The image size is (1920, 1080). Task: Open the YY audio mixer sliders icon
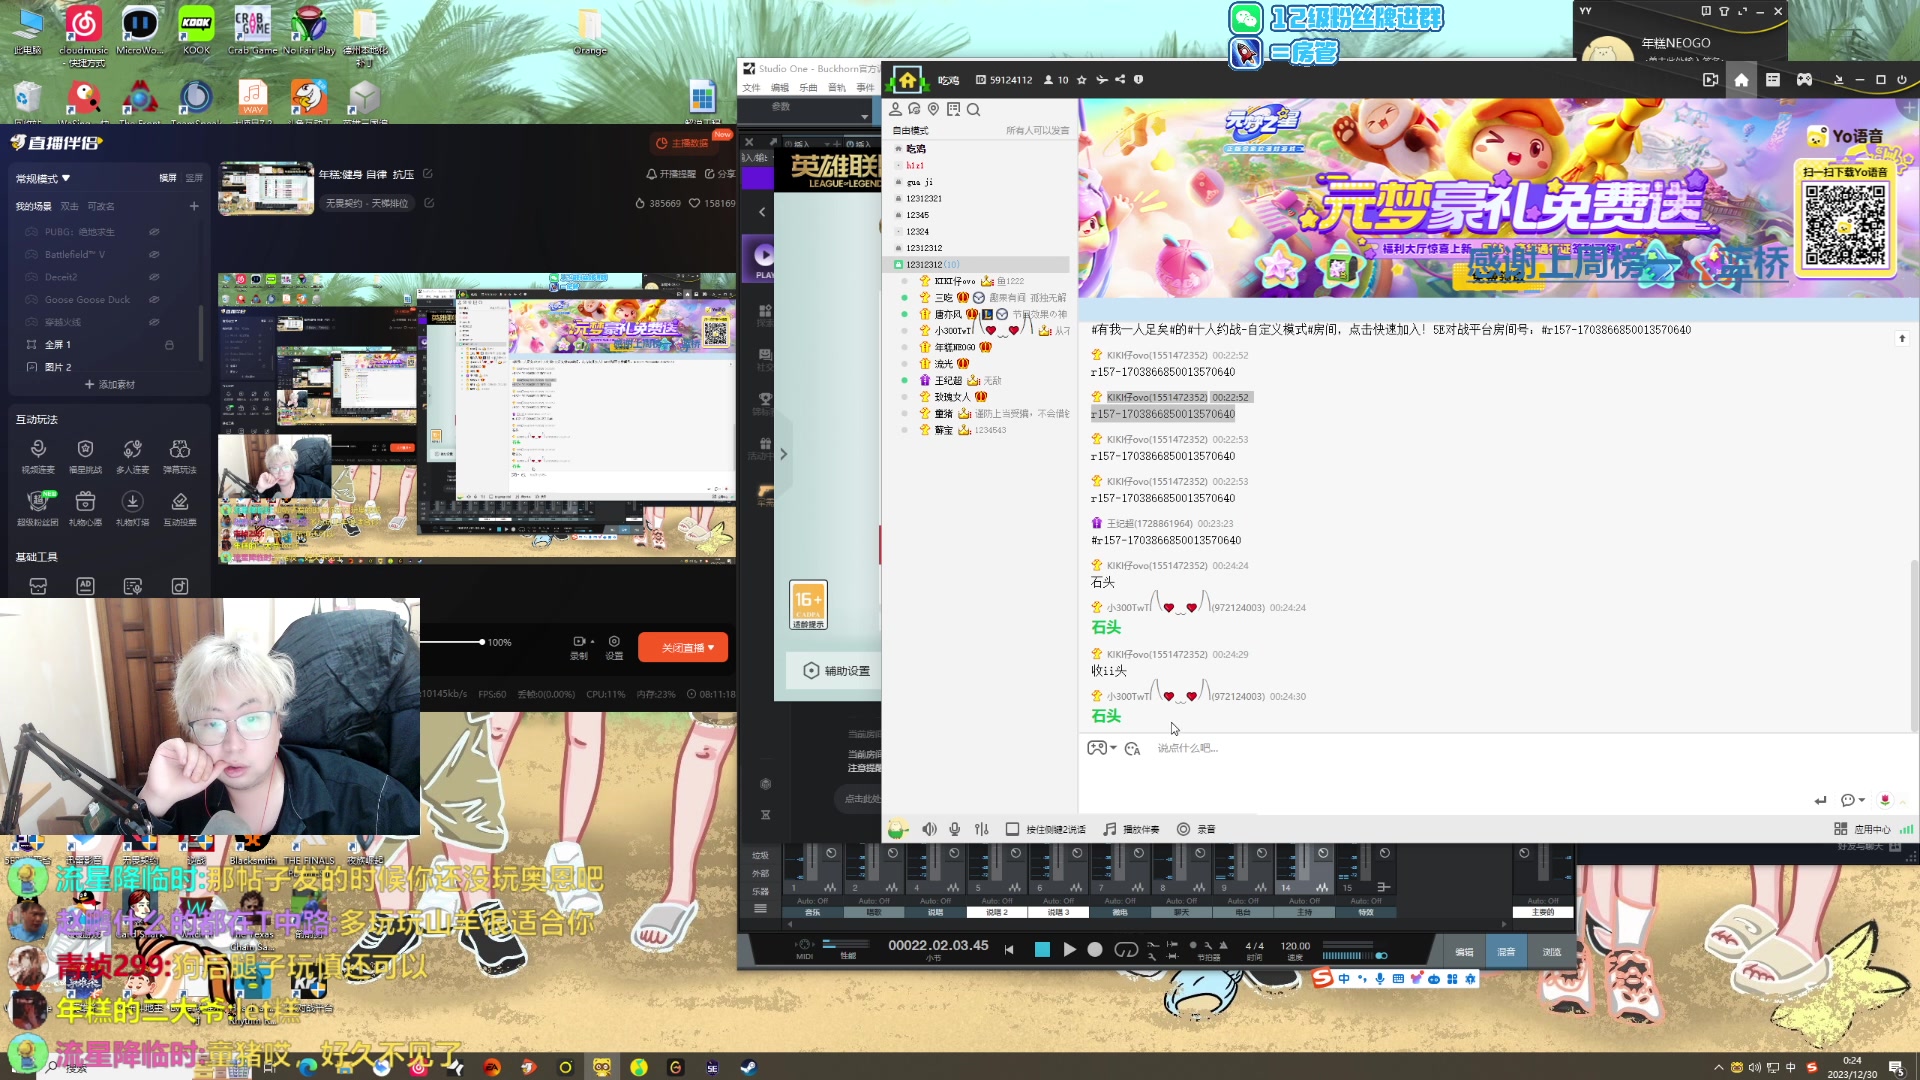click(x=982, y=829)
